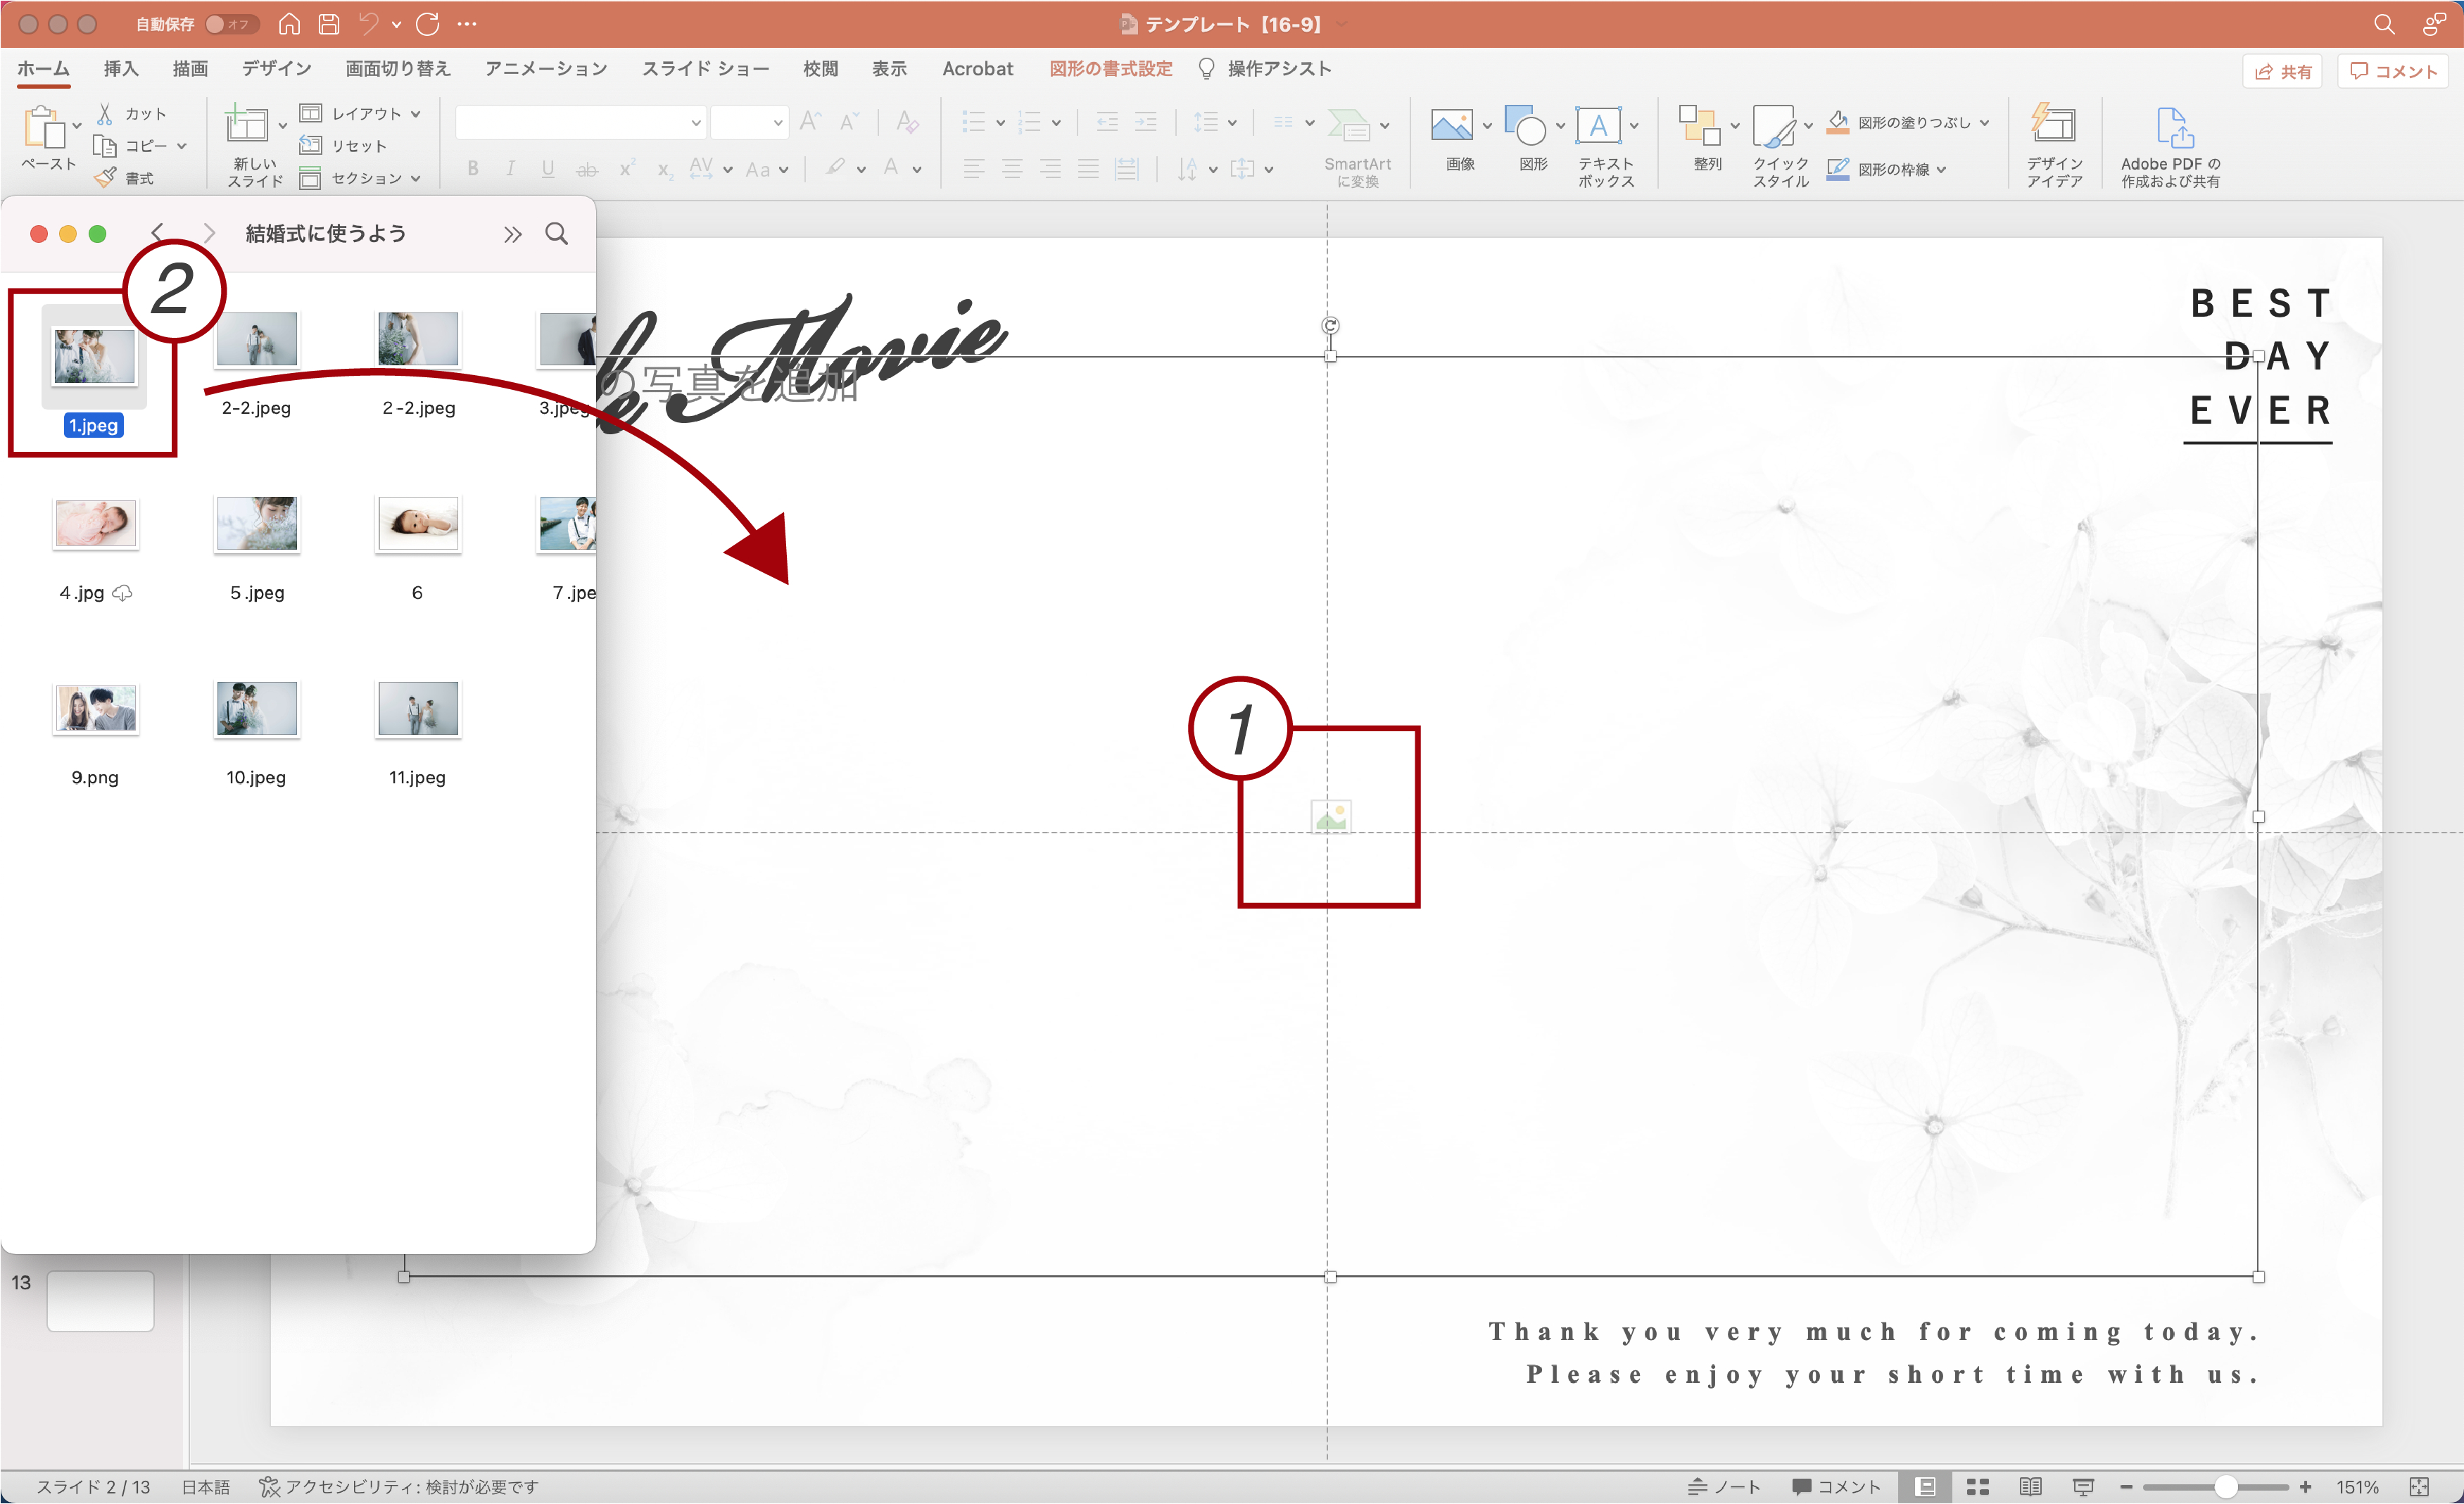This screenshot has width=2464, height=1504.
Task: Insert a picture with 画像 icon
Action: click(x=1451, y=126)
